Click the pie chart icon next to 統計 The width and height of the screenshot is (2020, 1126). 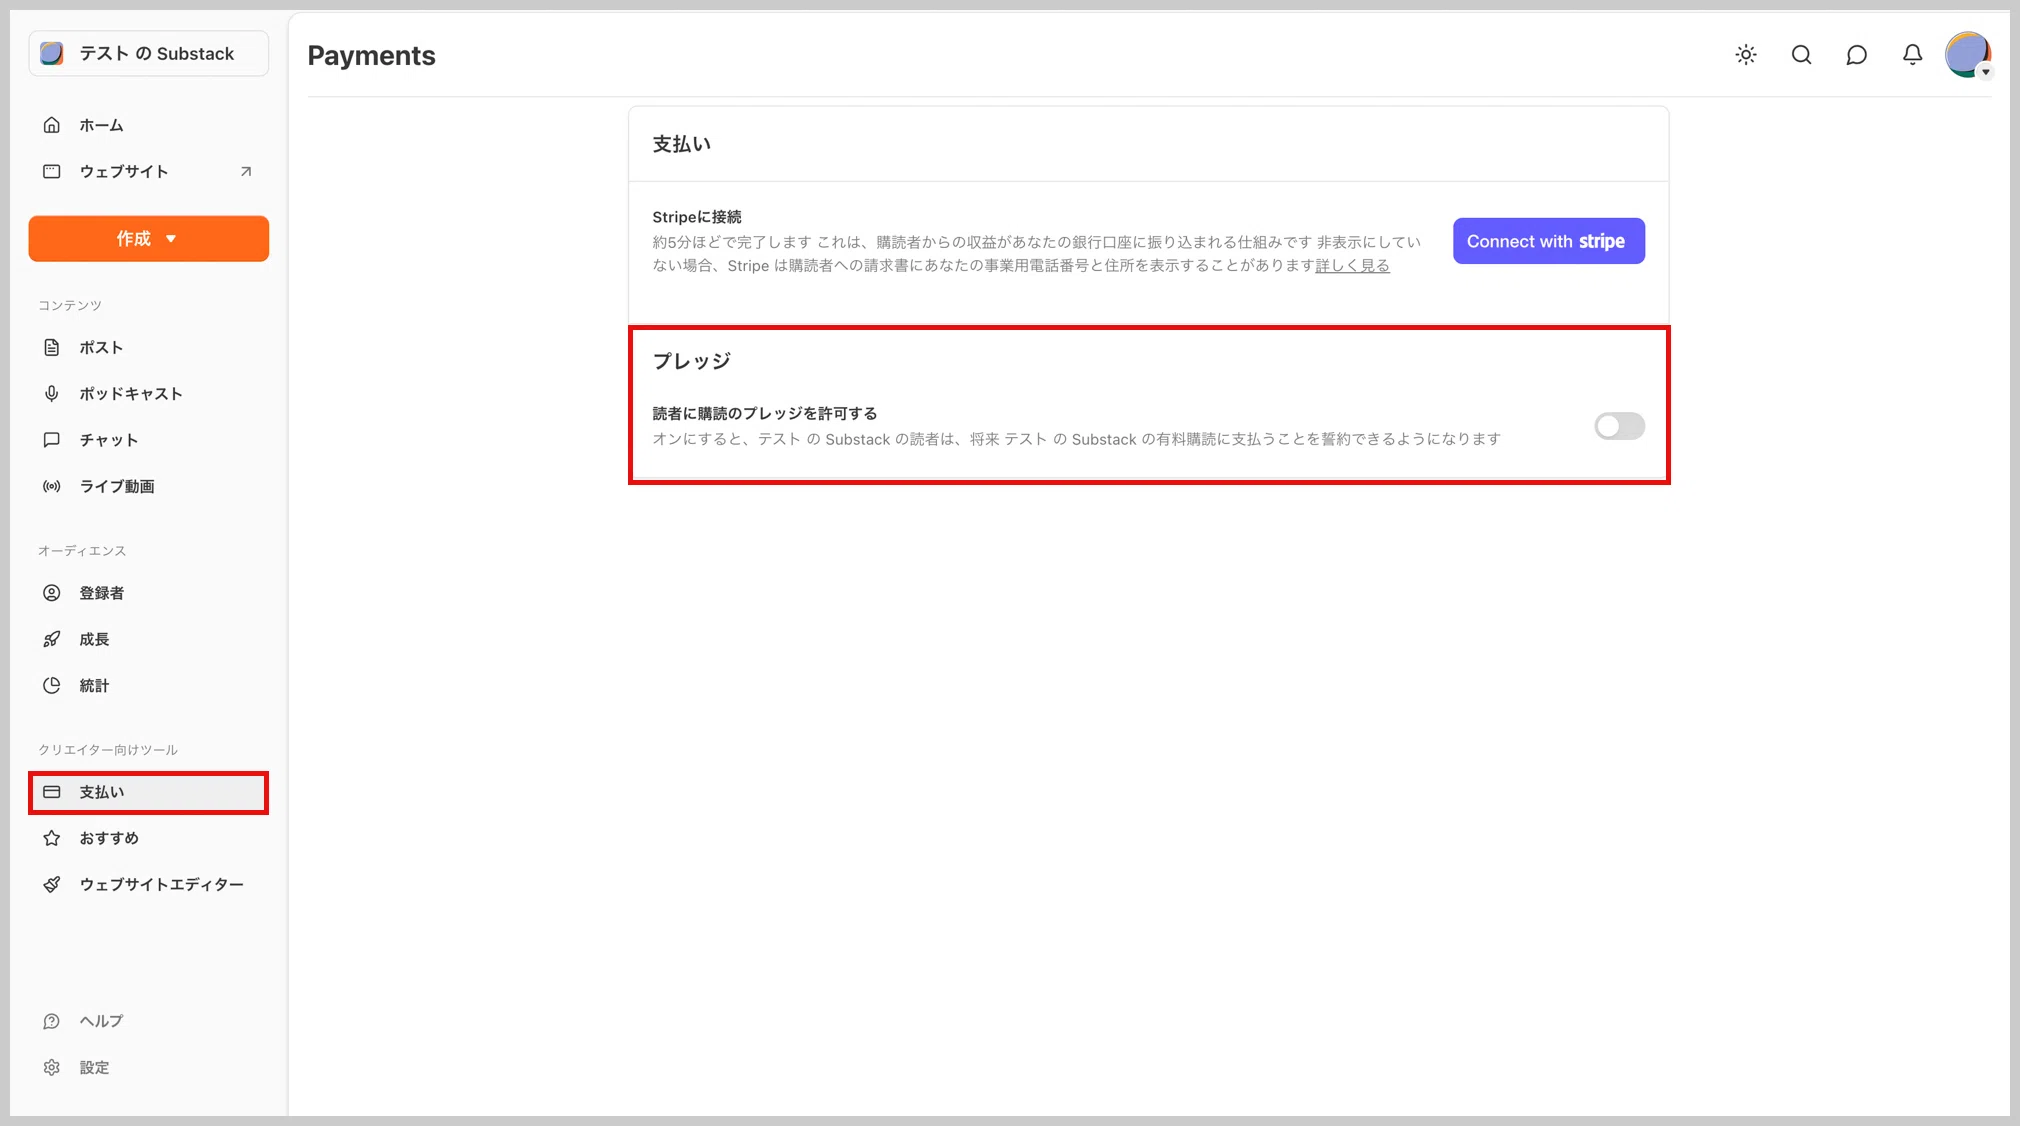52,685
